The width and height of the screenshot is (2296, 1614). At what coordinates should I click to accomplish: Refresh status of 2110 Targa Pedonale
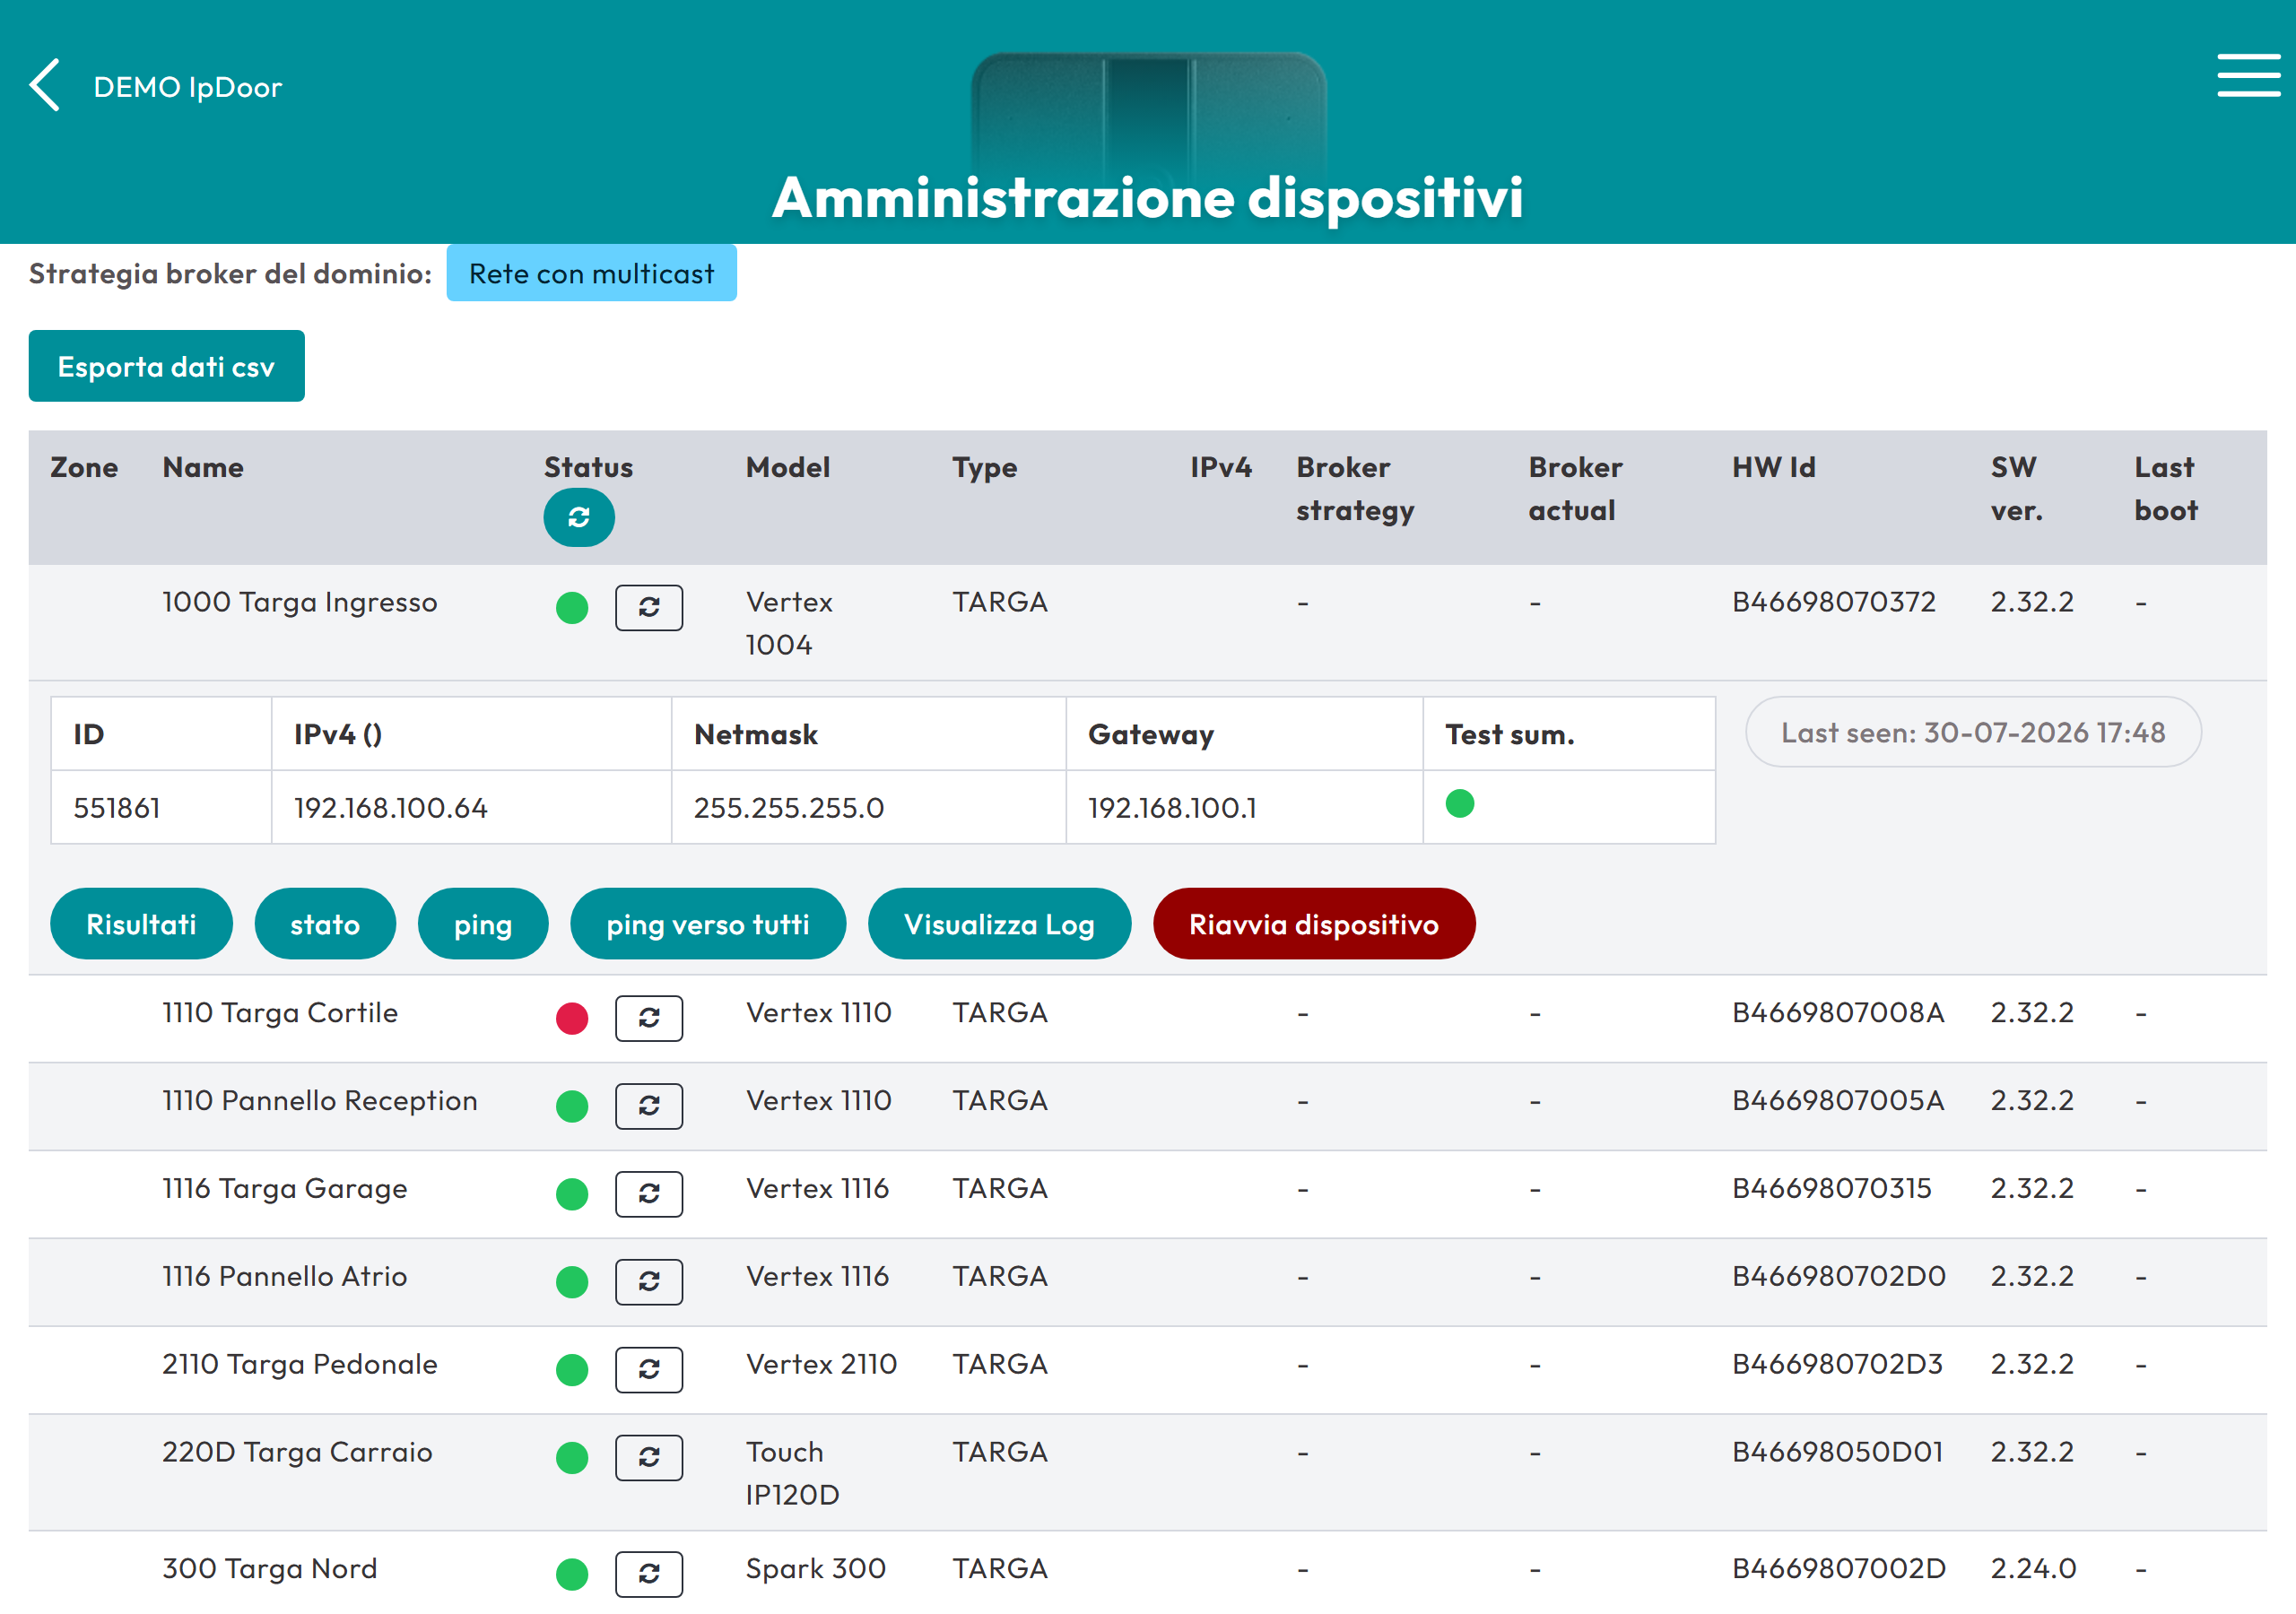tap(649, 1370)
